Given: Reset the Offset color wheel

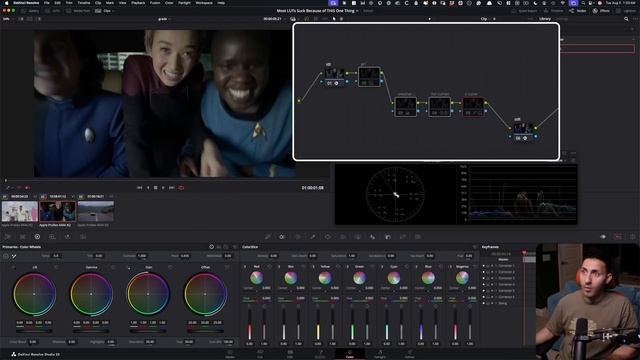Looking at the screenshot, I should (x=227, y=267).
